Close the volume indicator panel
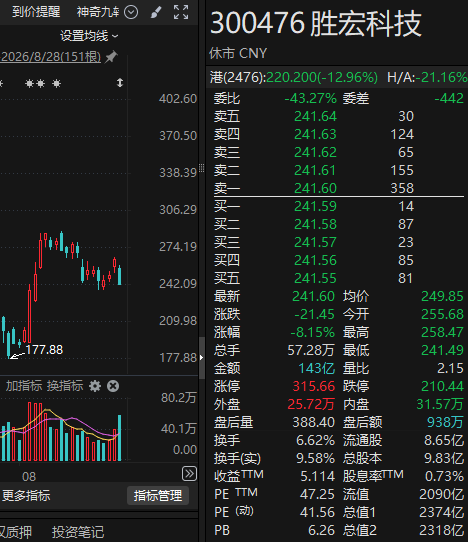This screenshot has width=468, height=542. click(x=113, y=386)
